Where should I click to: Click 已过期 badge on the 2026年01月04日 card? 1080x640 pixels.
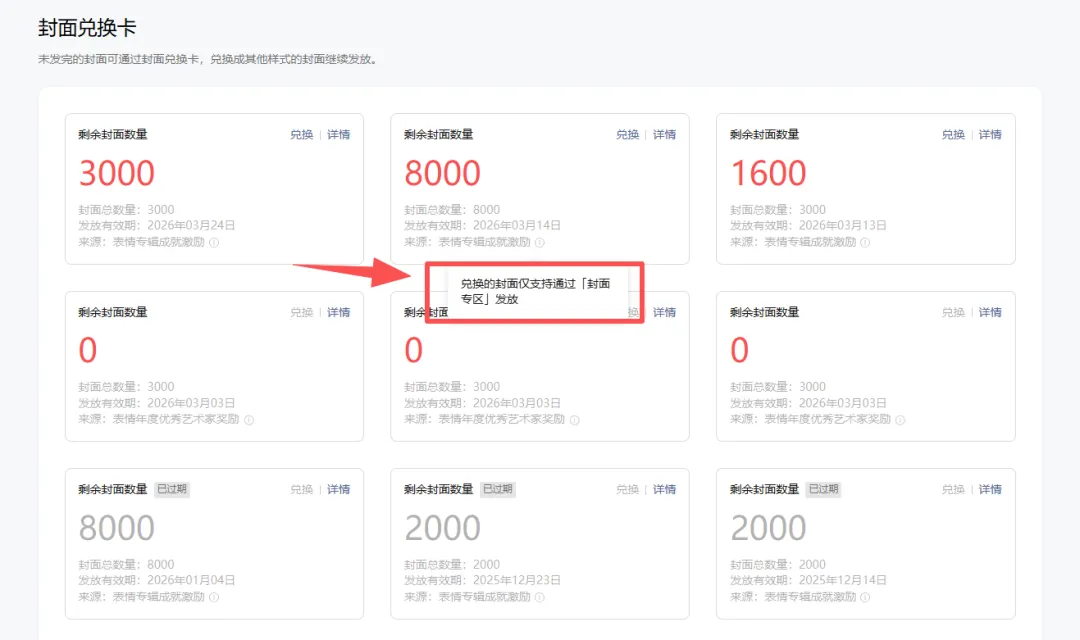click(172, 489)
